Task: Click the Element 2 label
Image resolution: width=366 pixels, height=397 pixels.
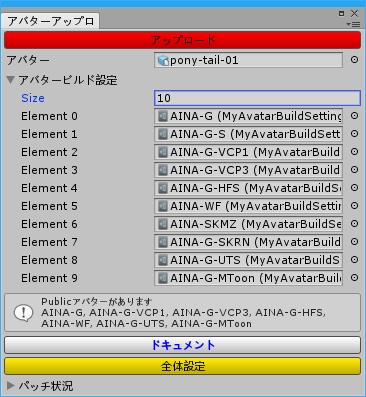Action: pyautogui.click(x=49, y=152)
